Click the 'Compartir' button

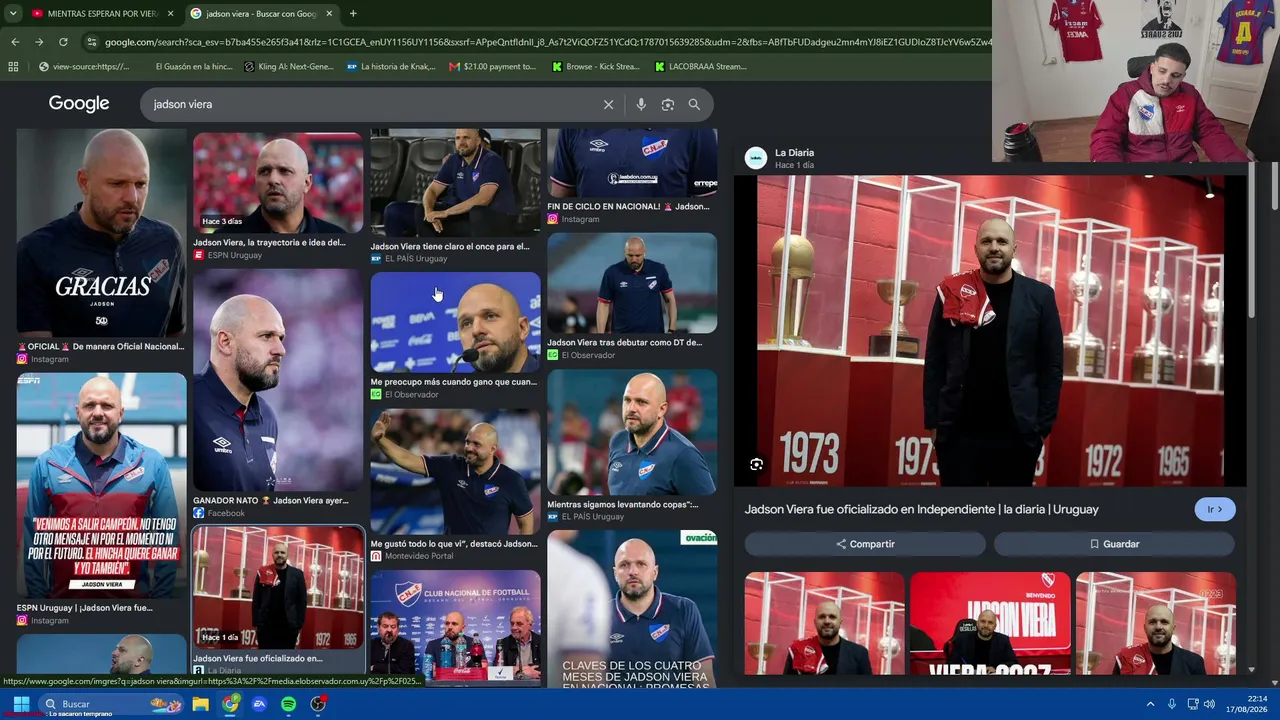pos(865,544)
